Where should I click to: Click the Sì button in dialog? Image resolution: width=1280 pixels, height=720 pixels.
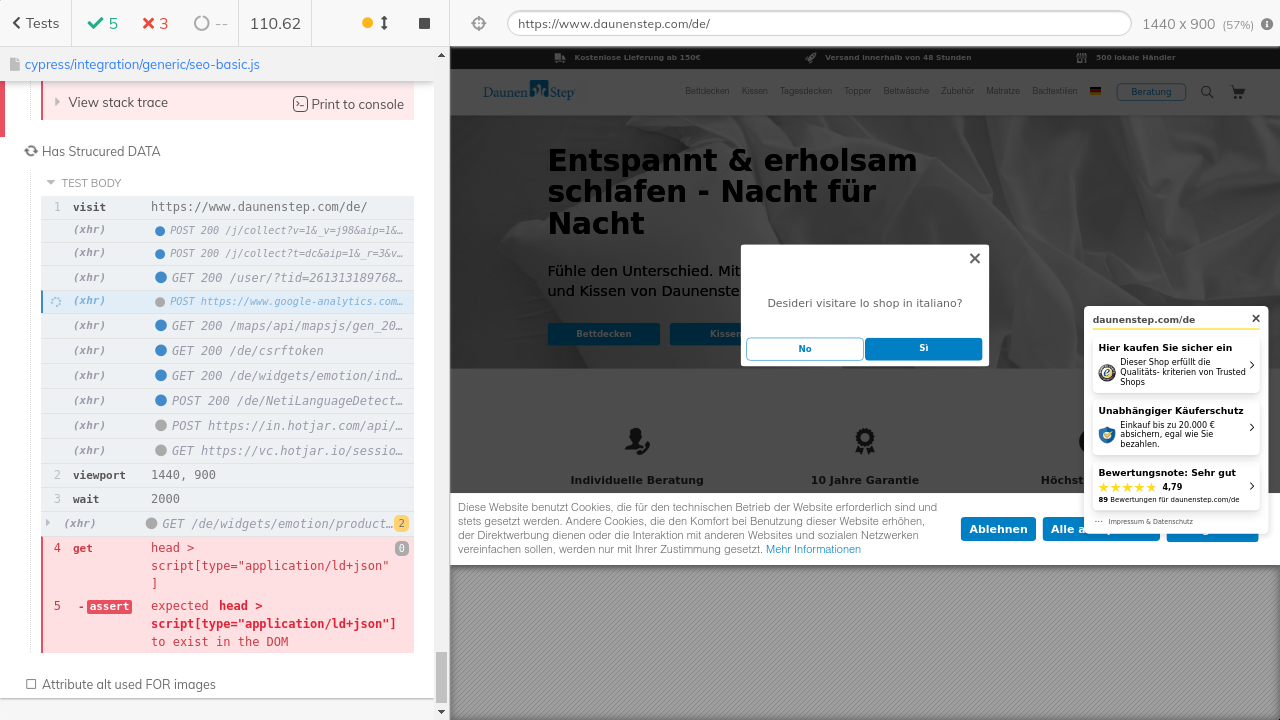tap(923, 348)
